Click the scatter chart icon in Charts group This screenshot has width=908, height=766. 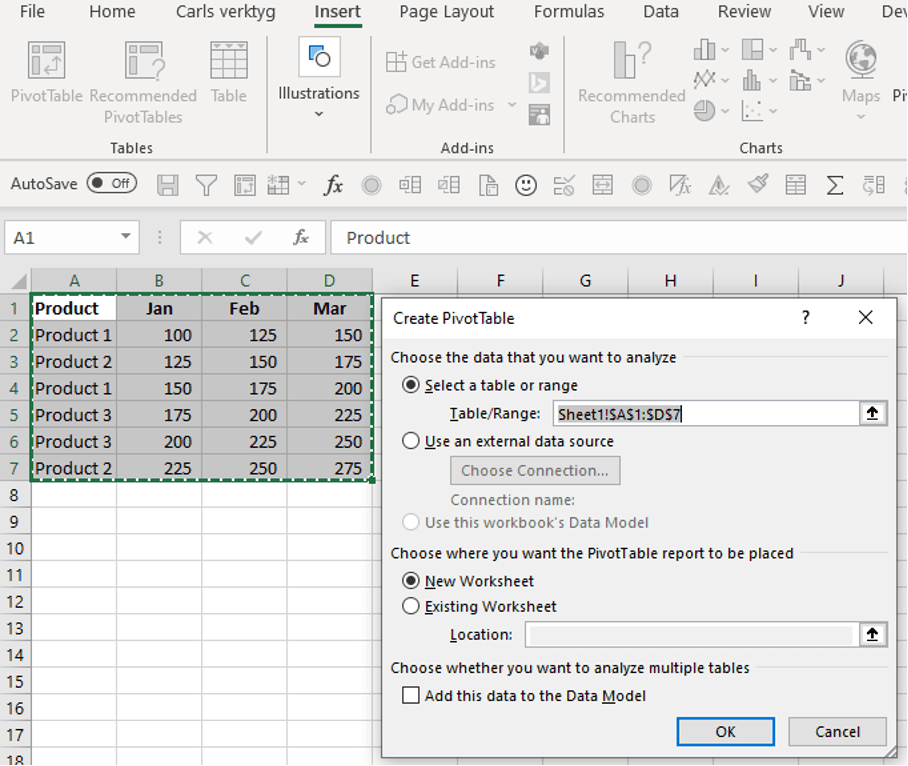click(x=752, y=111)
